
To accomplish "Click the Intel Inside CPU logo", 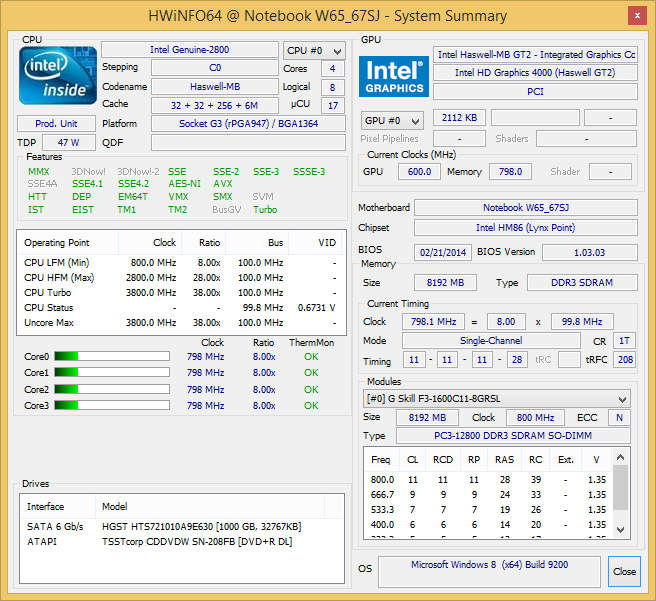I will click(58, 76).
